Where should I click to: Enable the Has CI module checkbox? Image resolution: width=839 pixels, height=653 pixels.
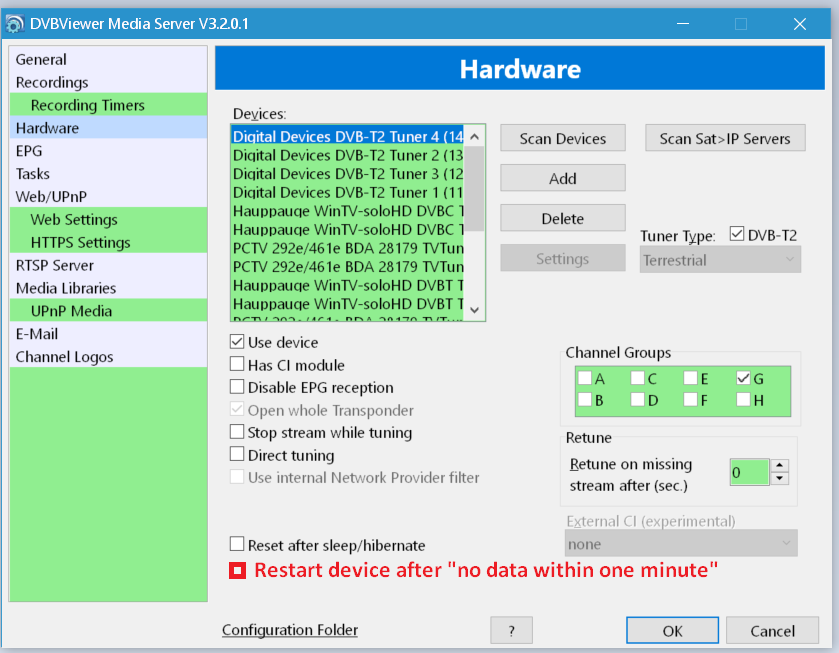238,365
